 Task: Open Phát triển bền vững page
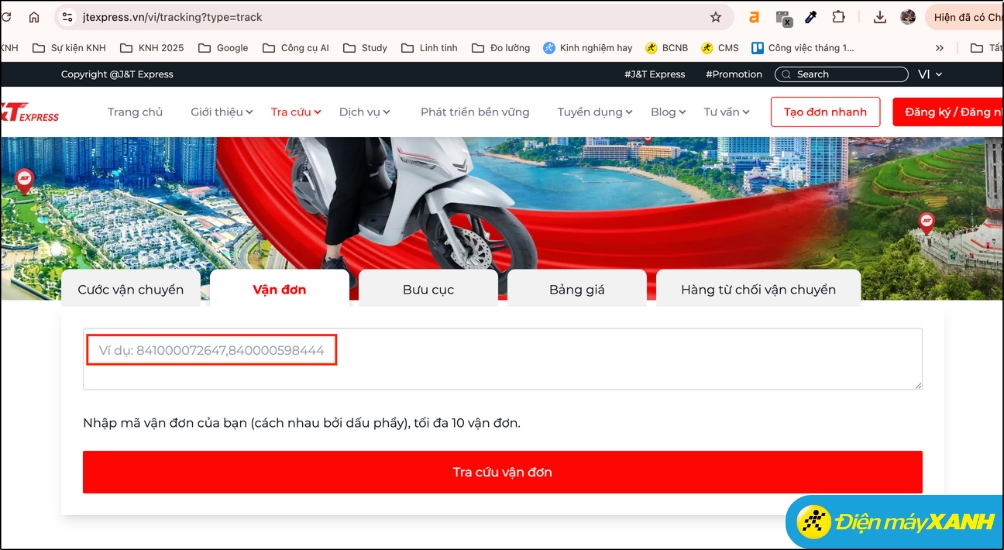(474, 112)
